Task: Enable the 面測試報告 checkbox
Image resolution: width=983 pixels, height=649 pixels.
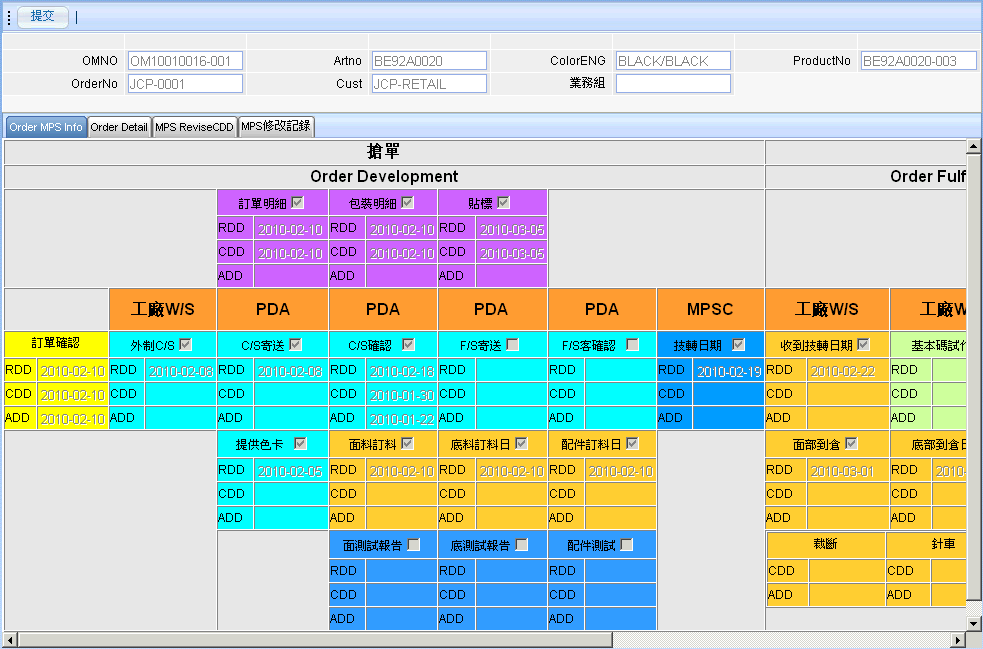Action: [x=414, y=544]
